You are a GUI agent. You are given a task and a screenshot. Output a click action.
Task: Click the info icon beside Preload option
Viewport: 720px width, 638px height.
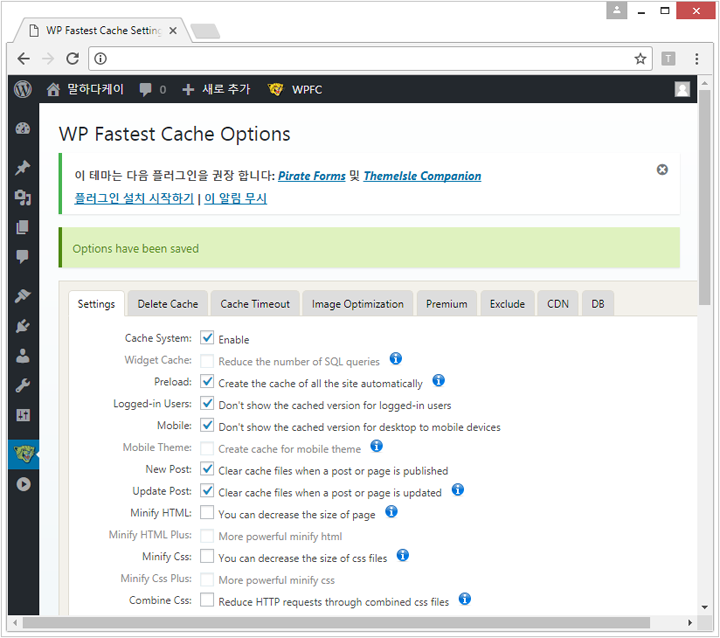pos(438,381)
